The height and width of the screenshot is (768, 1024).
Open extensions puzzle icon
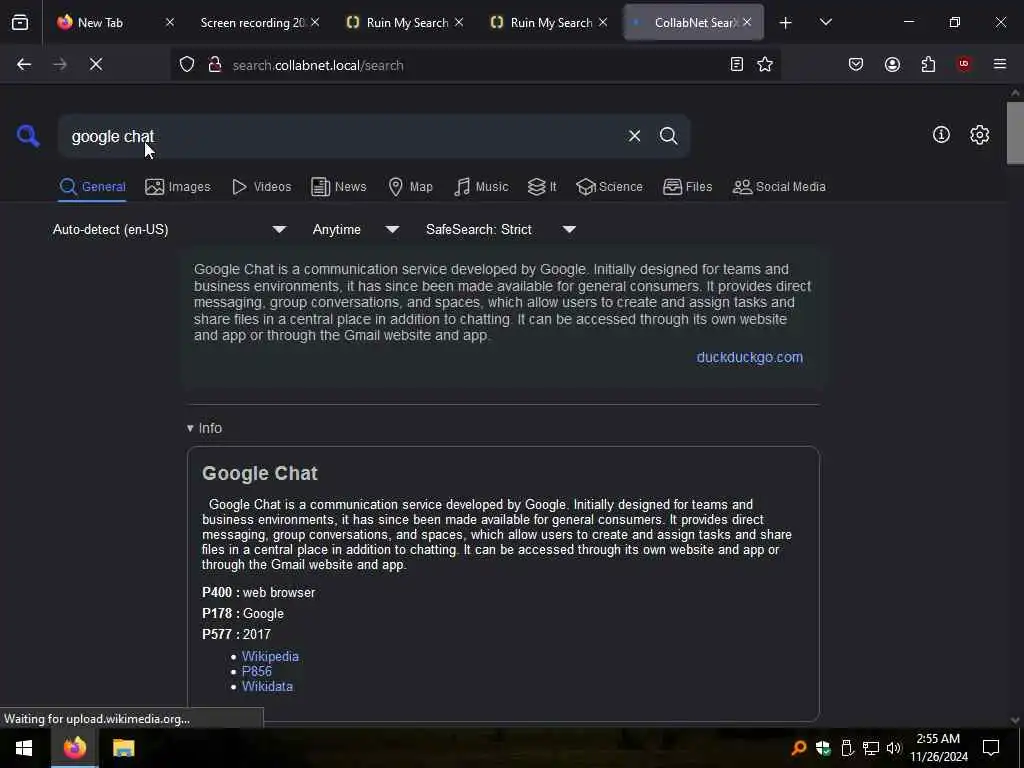click(x=928, y=64)
